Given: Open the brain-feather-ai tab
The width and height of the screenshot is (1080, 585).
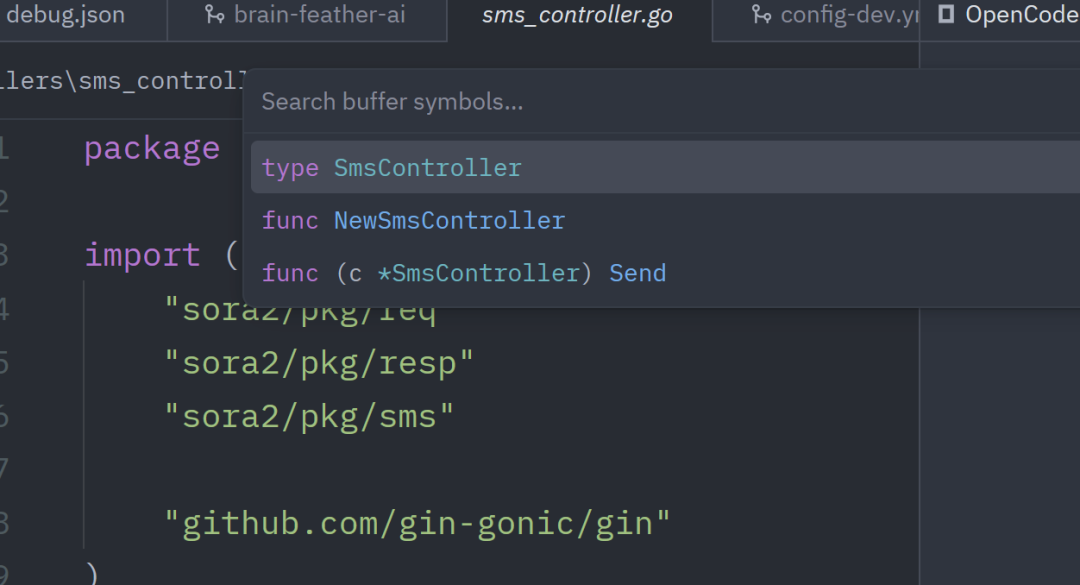Looking at the screenshot, I should point(307,14).
